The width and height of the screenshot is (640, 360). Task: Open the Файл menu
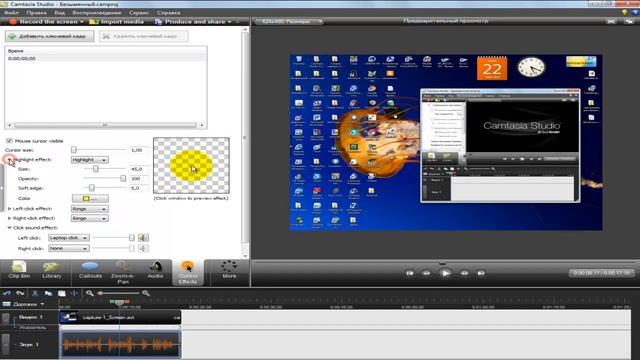[11, 13]
